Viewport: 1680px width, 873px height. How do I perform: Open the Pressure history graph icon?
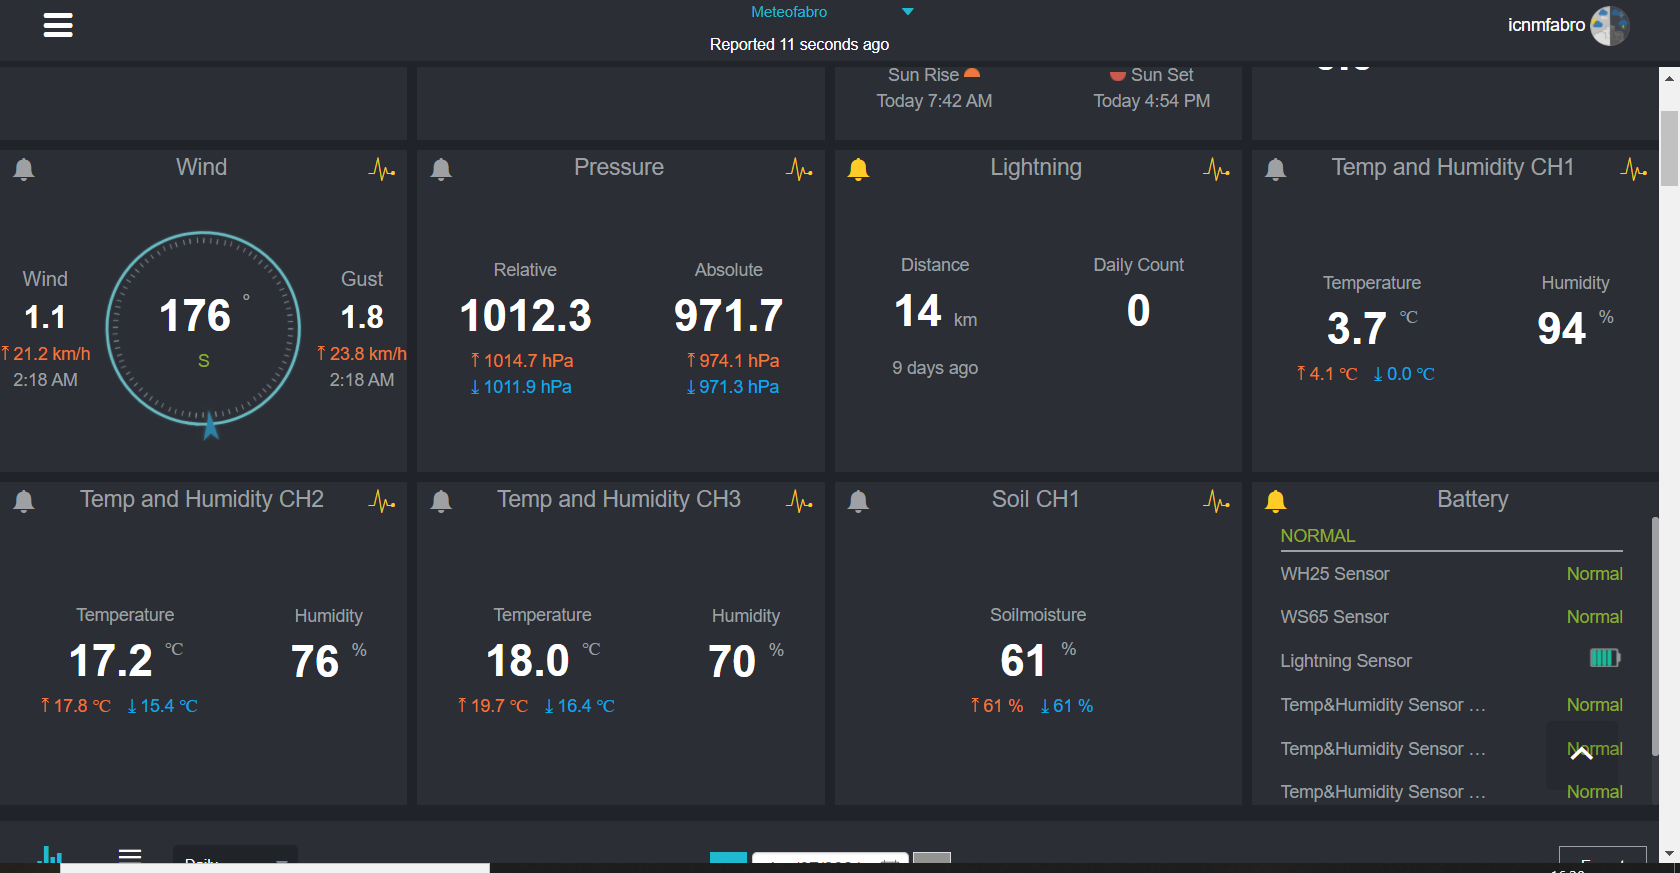(798, 169)
